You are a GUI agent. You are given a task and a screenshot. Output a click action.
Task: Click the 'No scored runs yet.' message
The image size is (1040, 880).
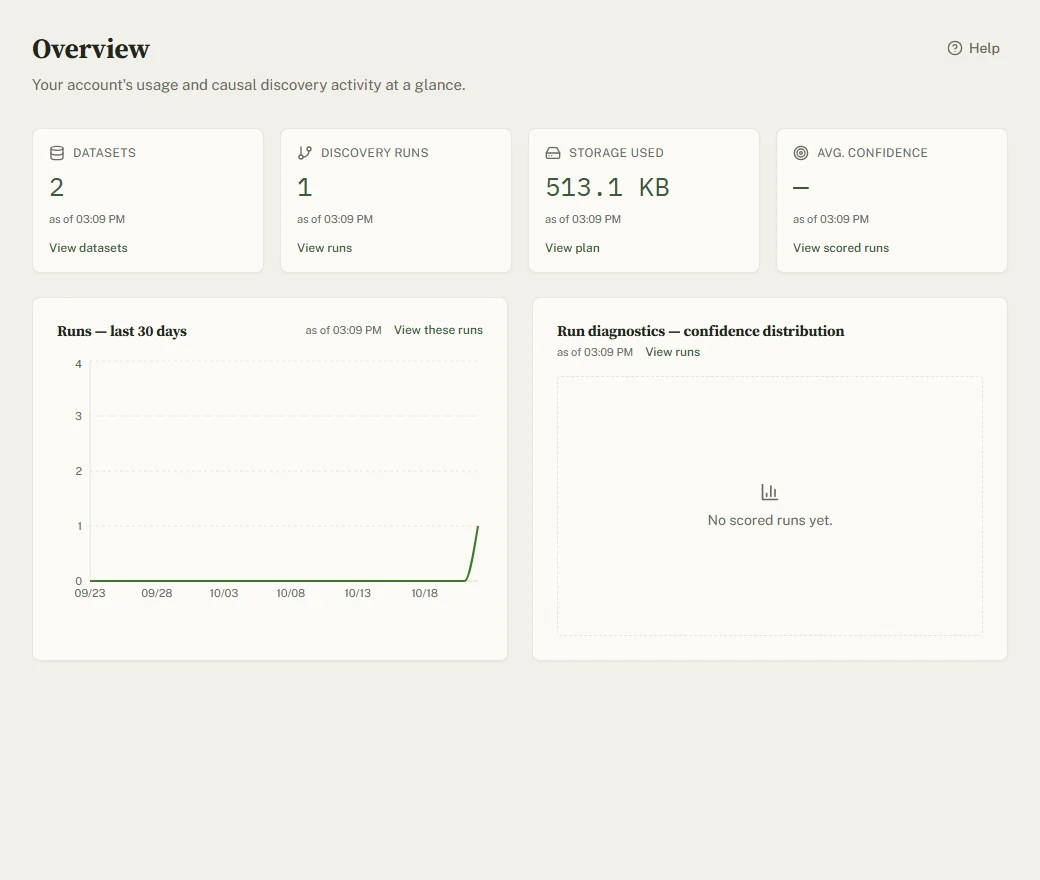(x=770, y=521)
